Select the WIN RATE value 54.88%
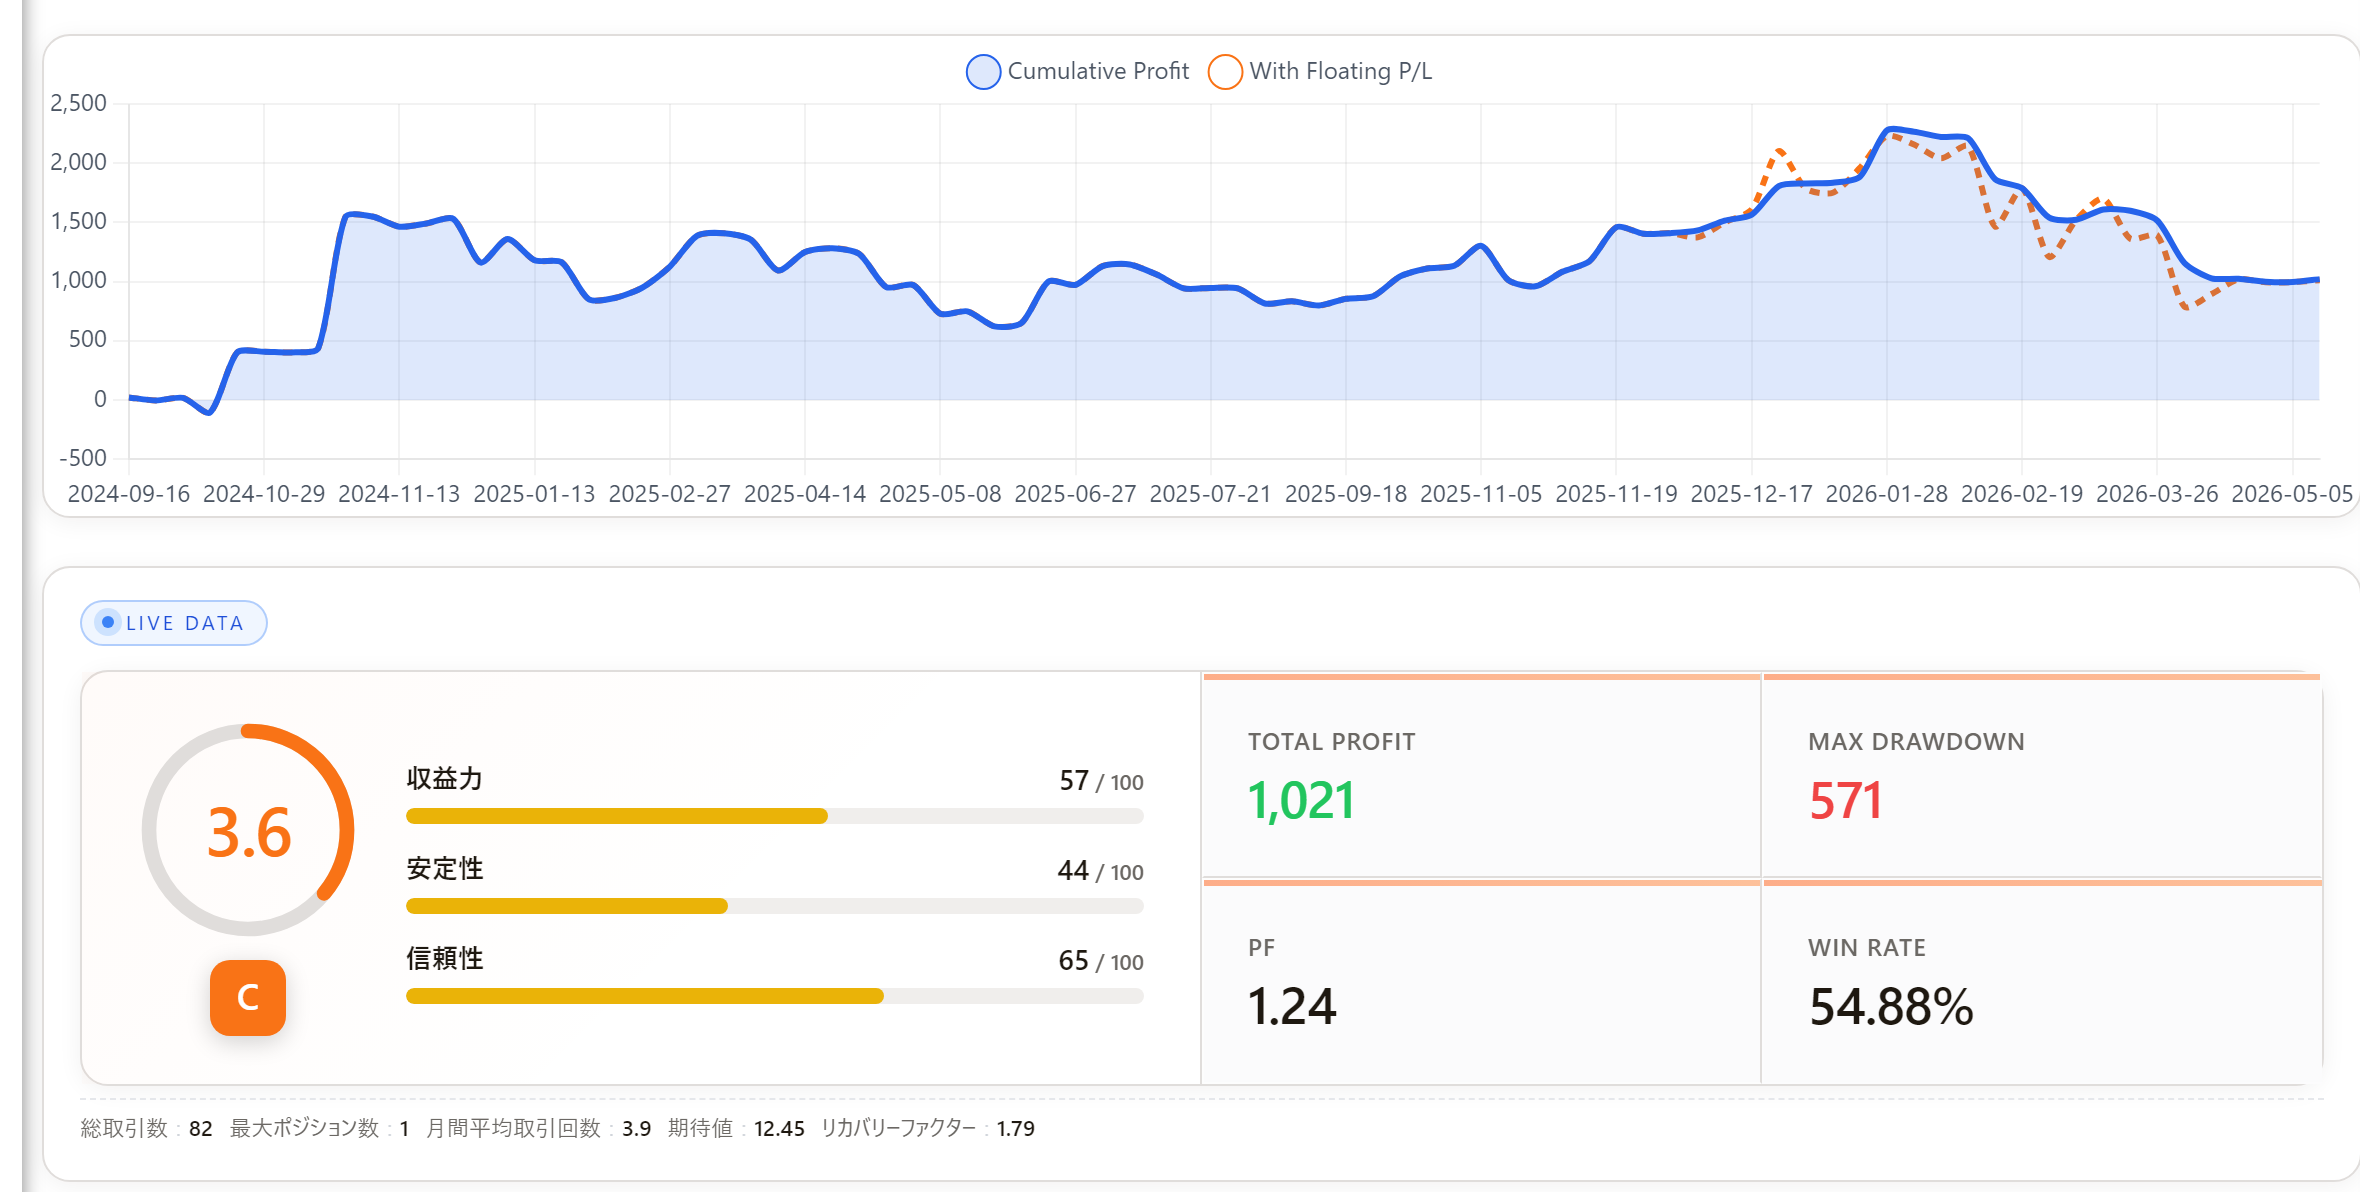The width and height of the screenshot is (2360, 1192). click(1891, 1006)
